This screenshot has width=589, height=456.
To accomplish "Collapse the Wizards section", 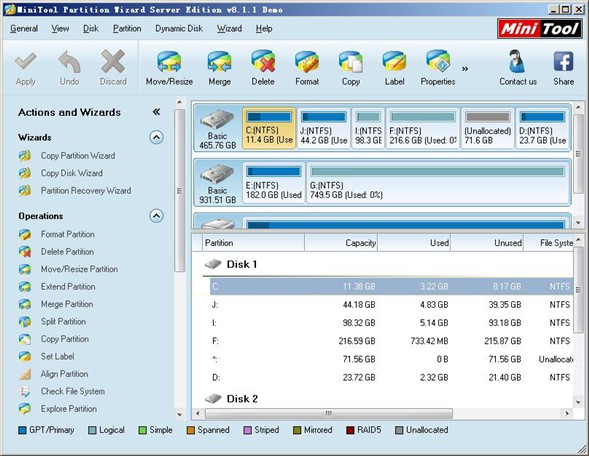I will point(156,137).
